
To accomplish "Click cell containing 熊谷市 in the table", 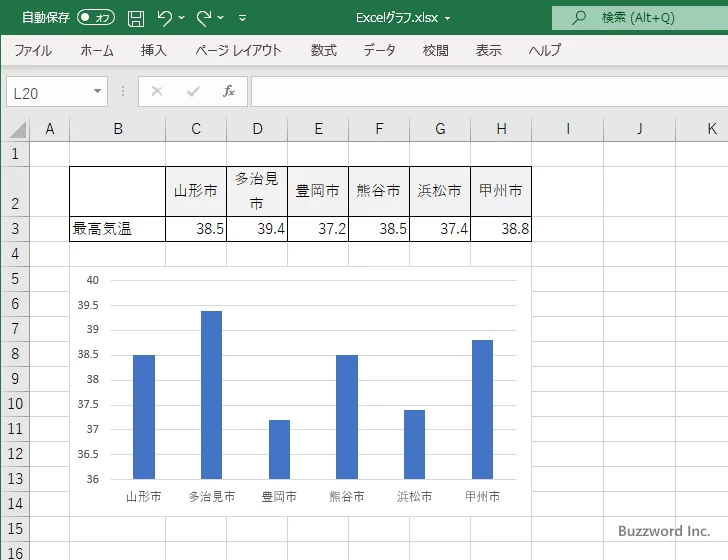I will click(379, 191).
